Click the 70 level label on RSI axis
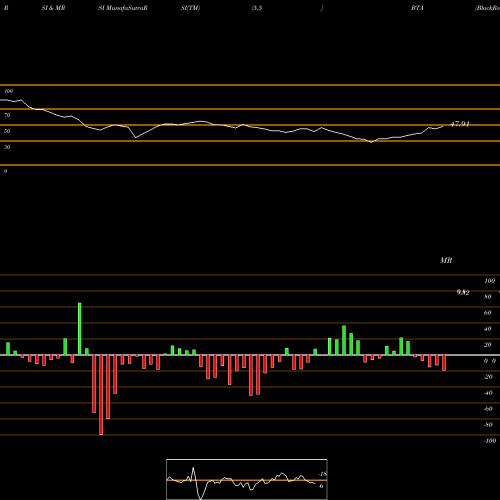The image size is (500, 500). point(7,115)
